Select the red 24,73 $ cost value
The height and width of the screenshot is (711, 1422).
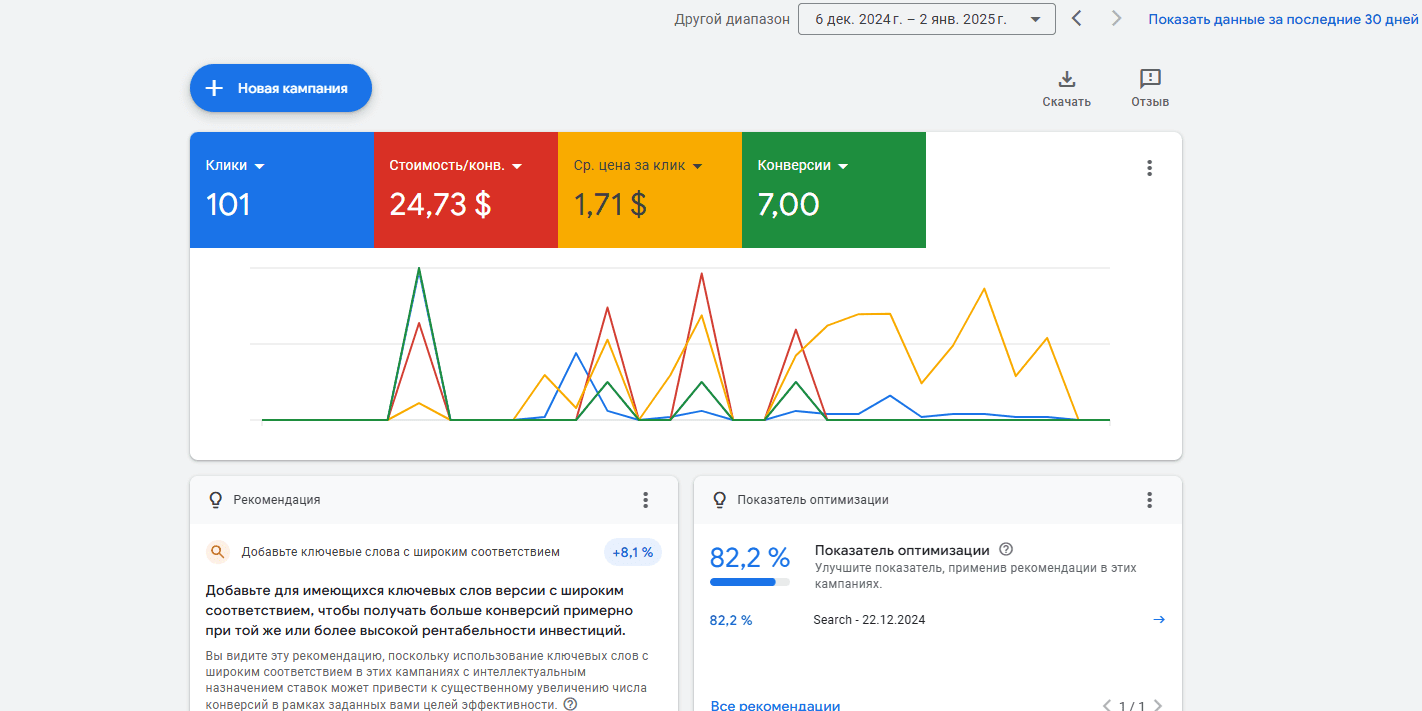point(440,205)
